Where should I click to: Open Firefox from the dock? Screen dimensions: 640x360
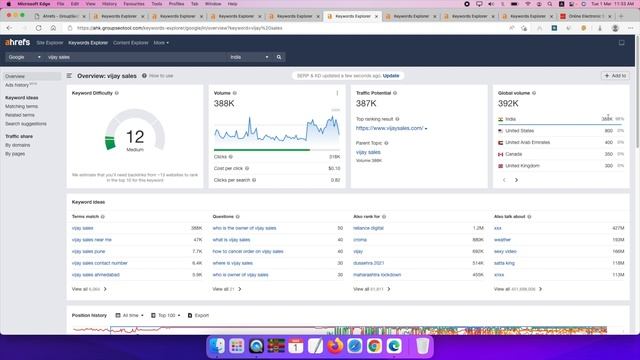[335, 346]
